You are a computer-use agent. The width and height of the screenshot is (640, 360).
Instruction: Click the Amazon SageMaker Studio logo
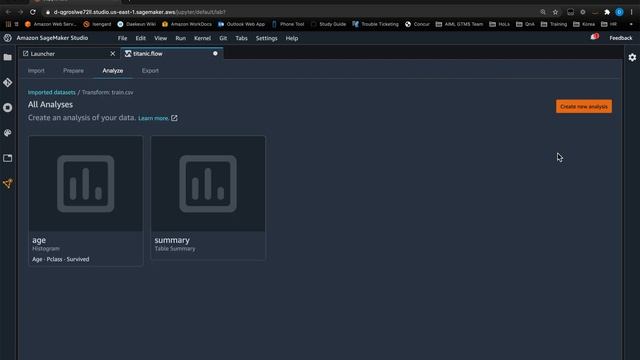(7, 38)
